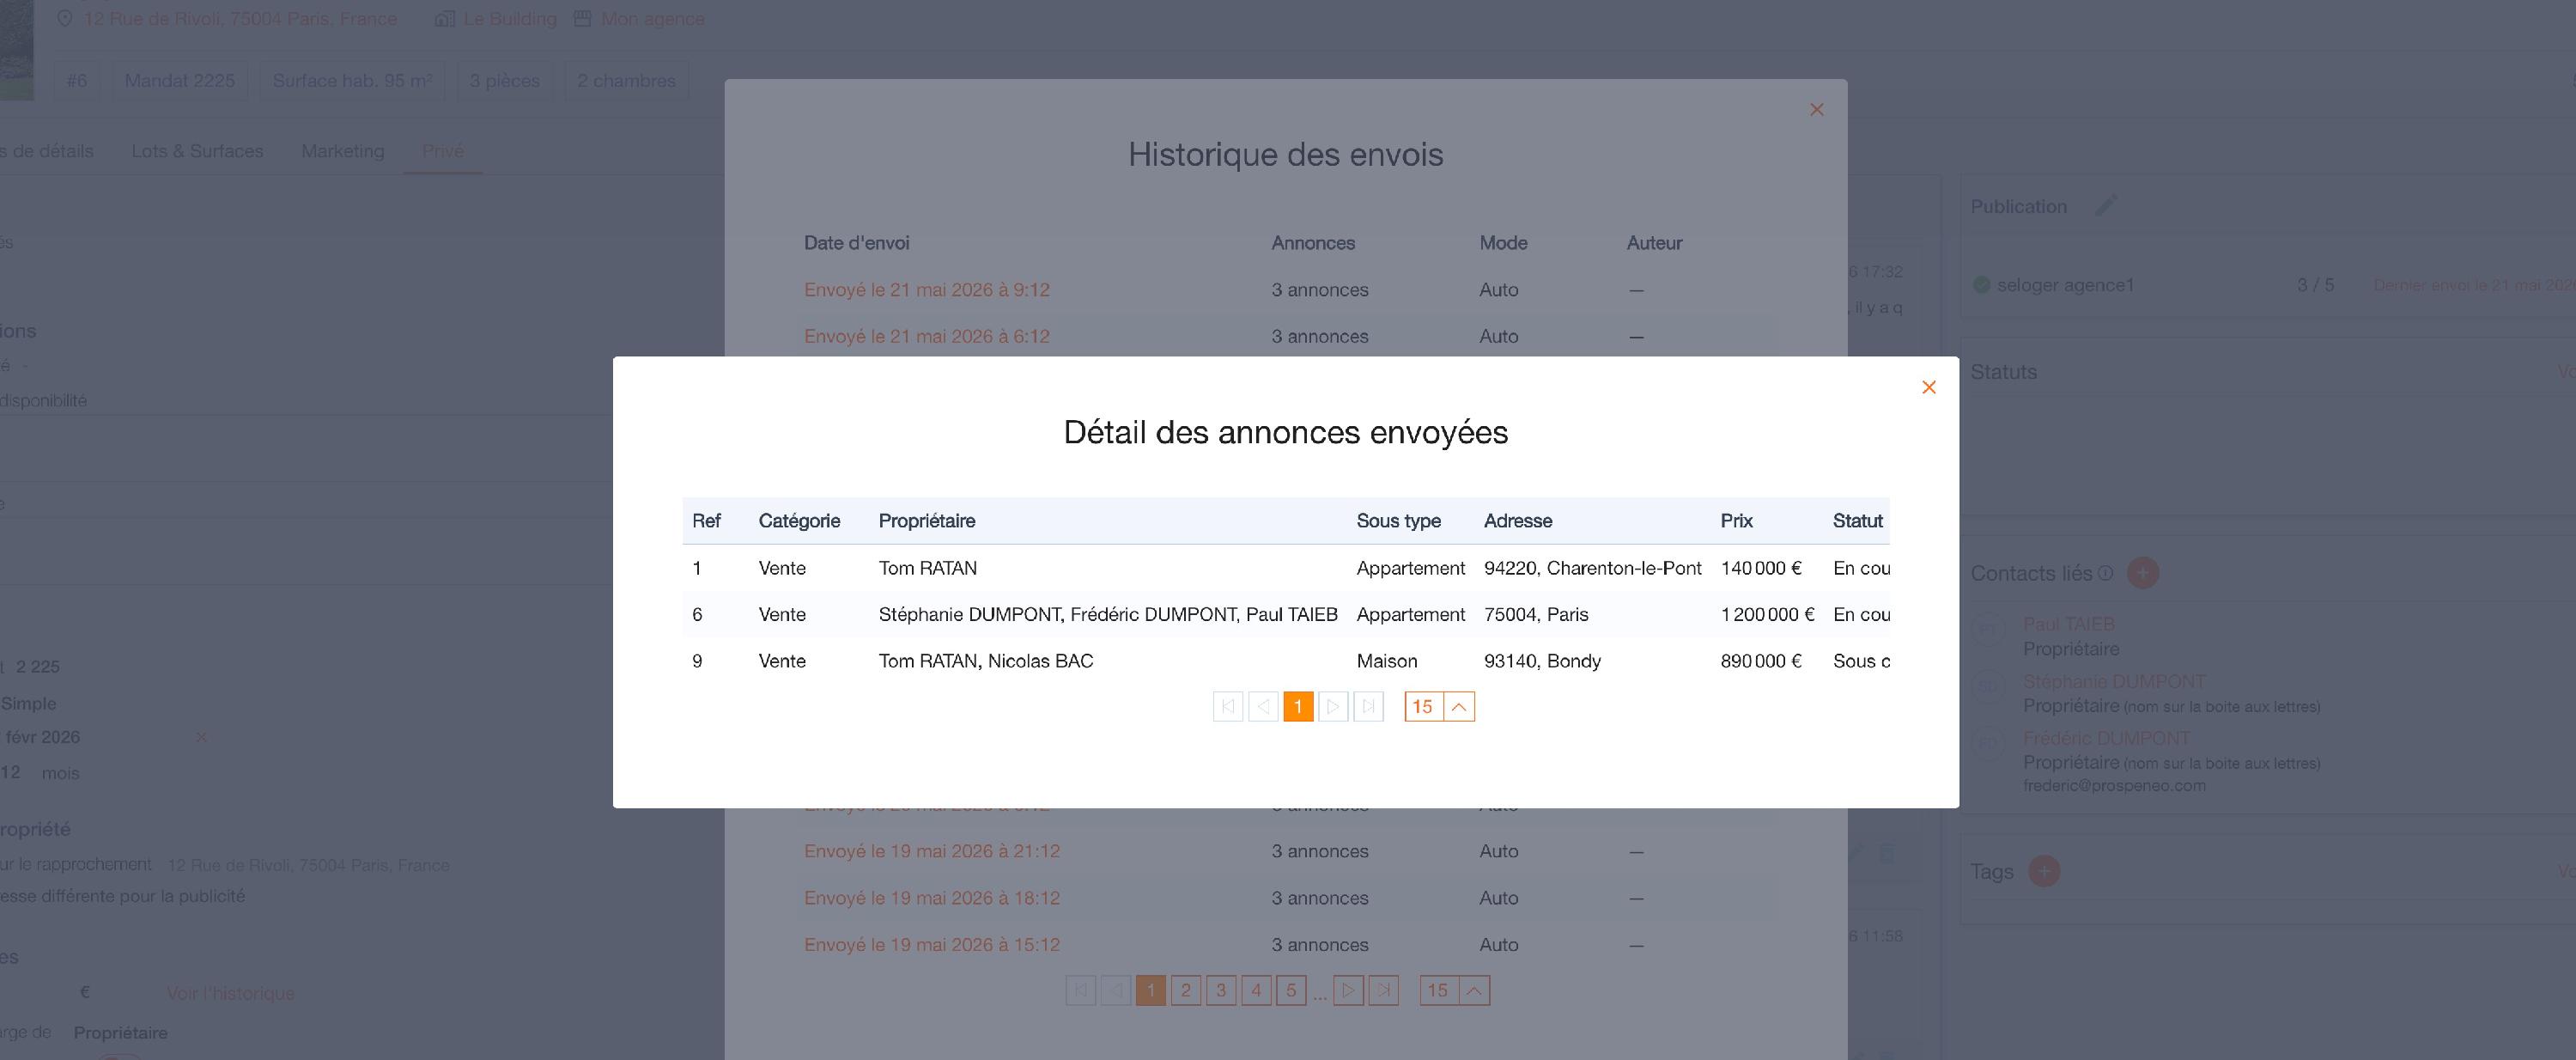
Task: Select page 1 in Détail des annonces pagination
Action: (x=1298, y=707)
